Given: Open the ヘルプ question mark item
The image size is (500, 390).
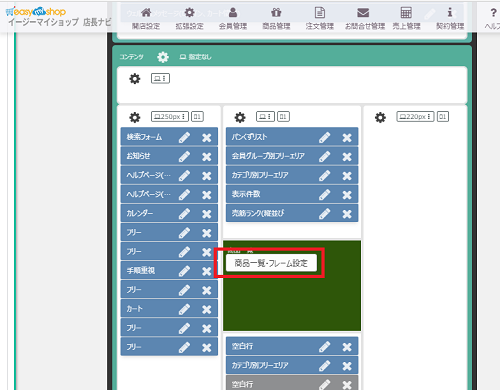Looking at the screenshot, I should [493, 19].
